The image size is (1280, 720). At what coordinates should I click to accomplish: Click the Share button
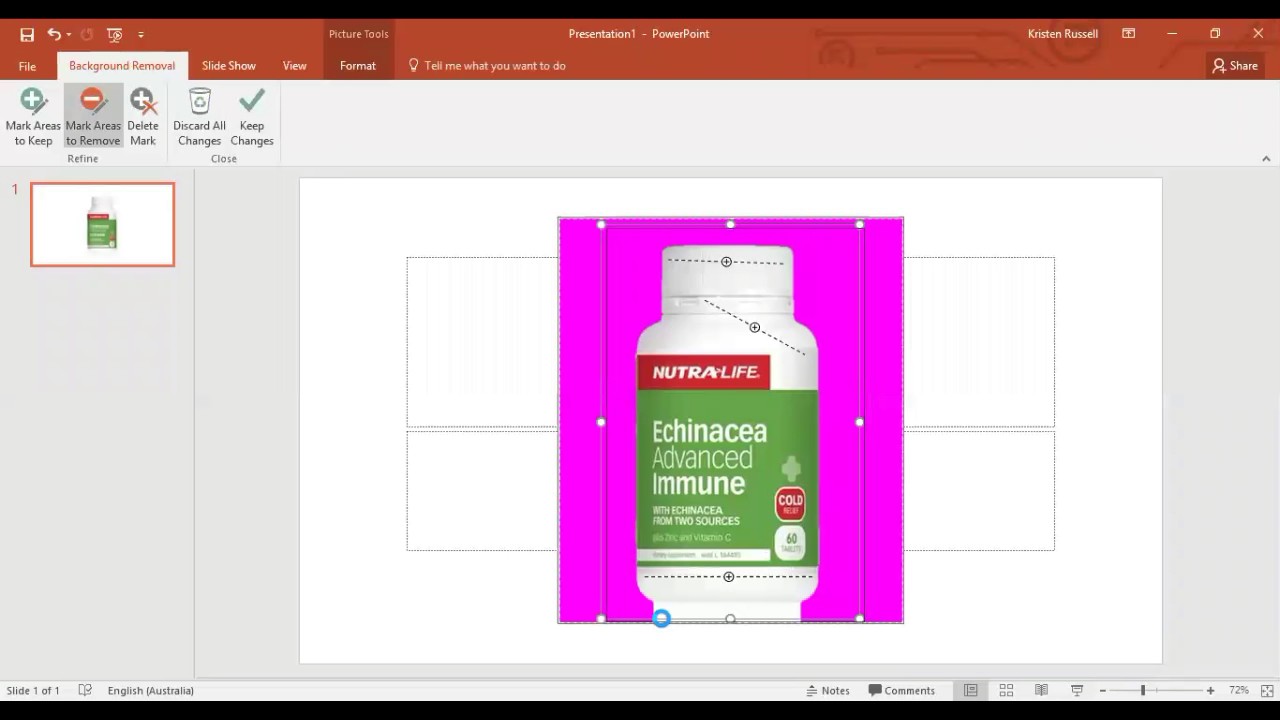click(x=1235, y=66)
